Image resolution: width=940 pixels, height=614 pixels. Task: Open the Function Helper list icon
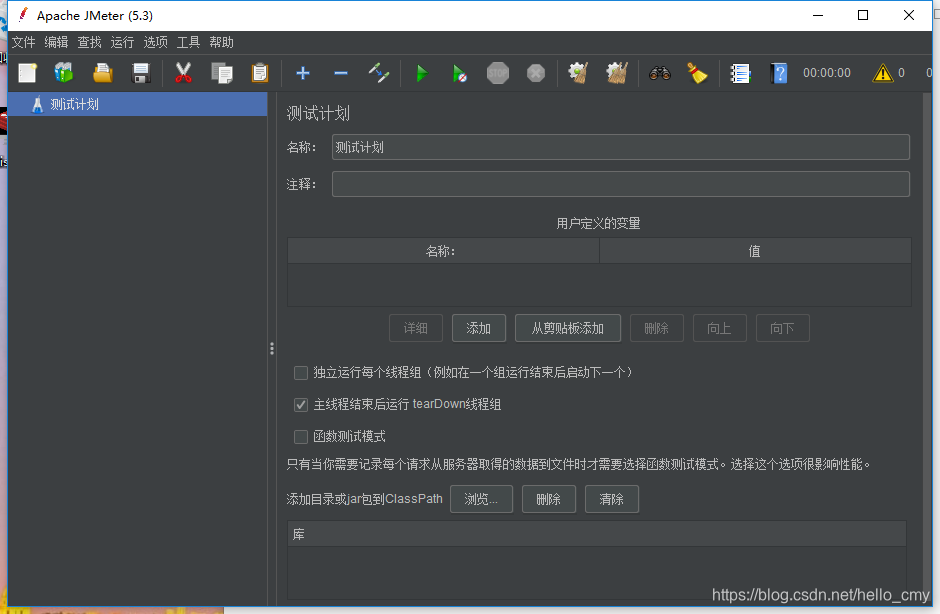tap(740, 73)
